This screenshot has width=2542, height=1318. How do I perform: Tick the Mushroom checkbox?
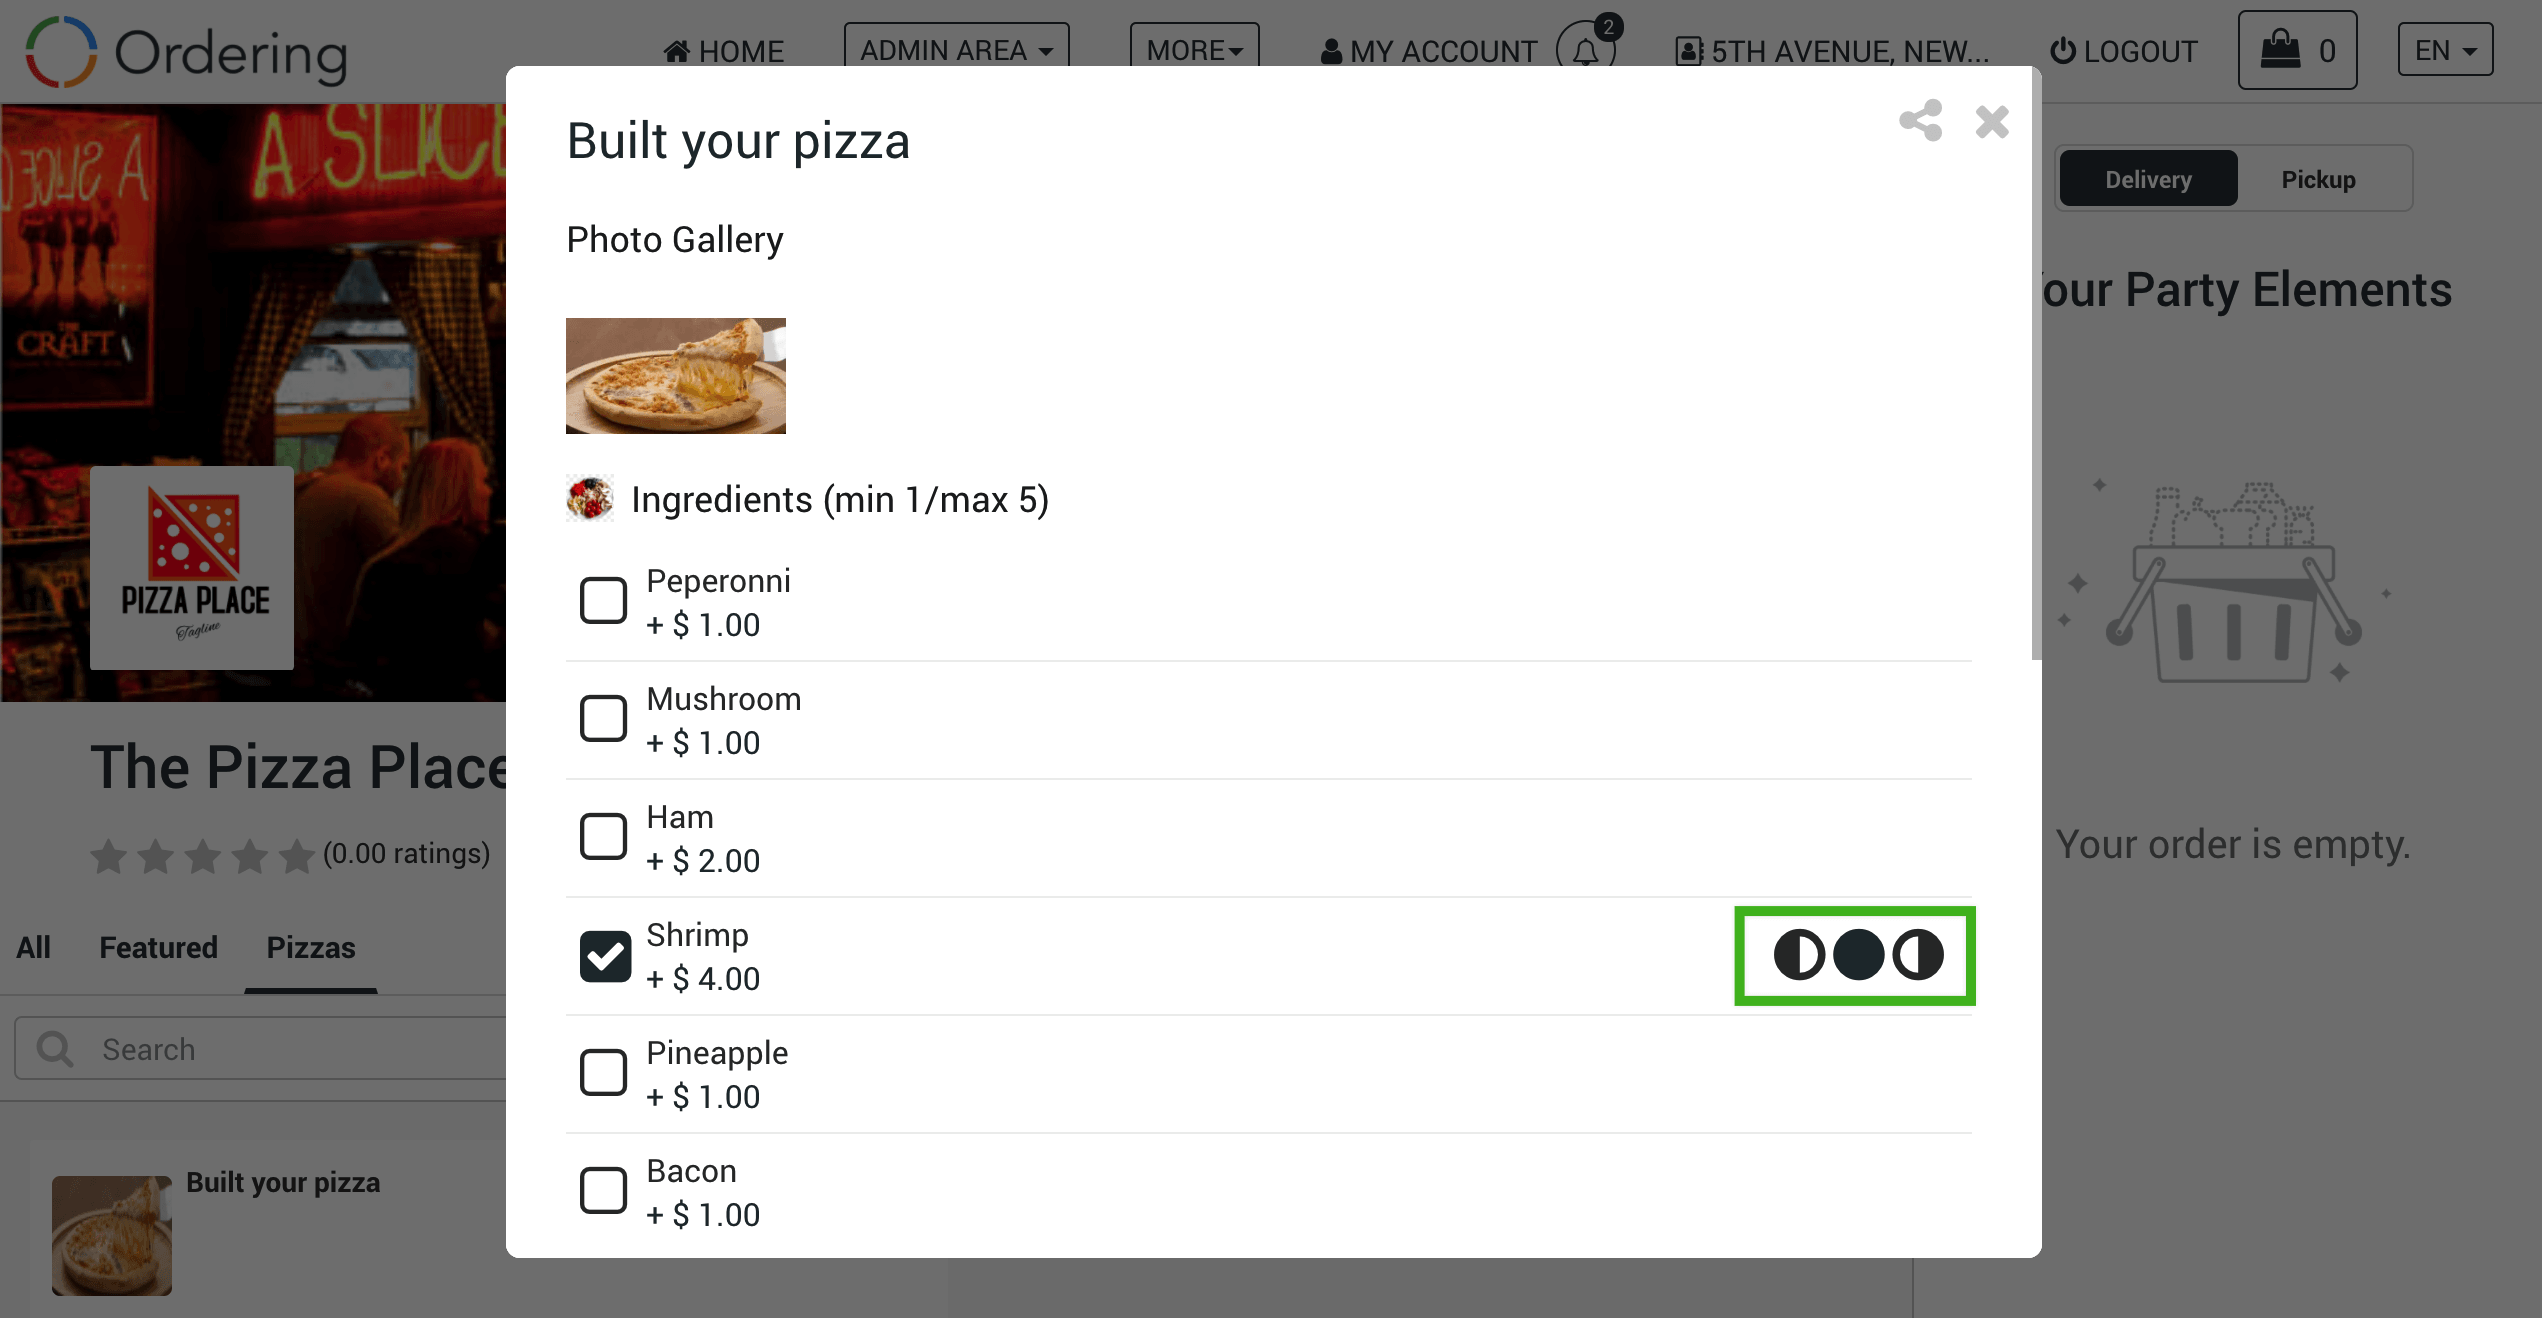603,718
